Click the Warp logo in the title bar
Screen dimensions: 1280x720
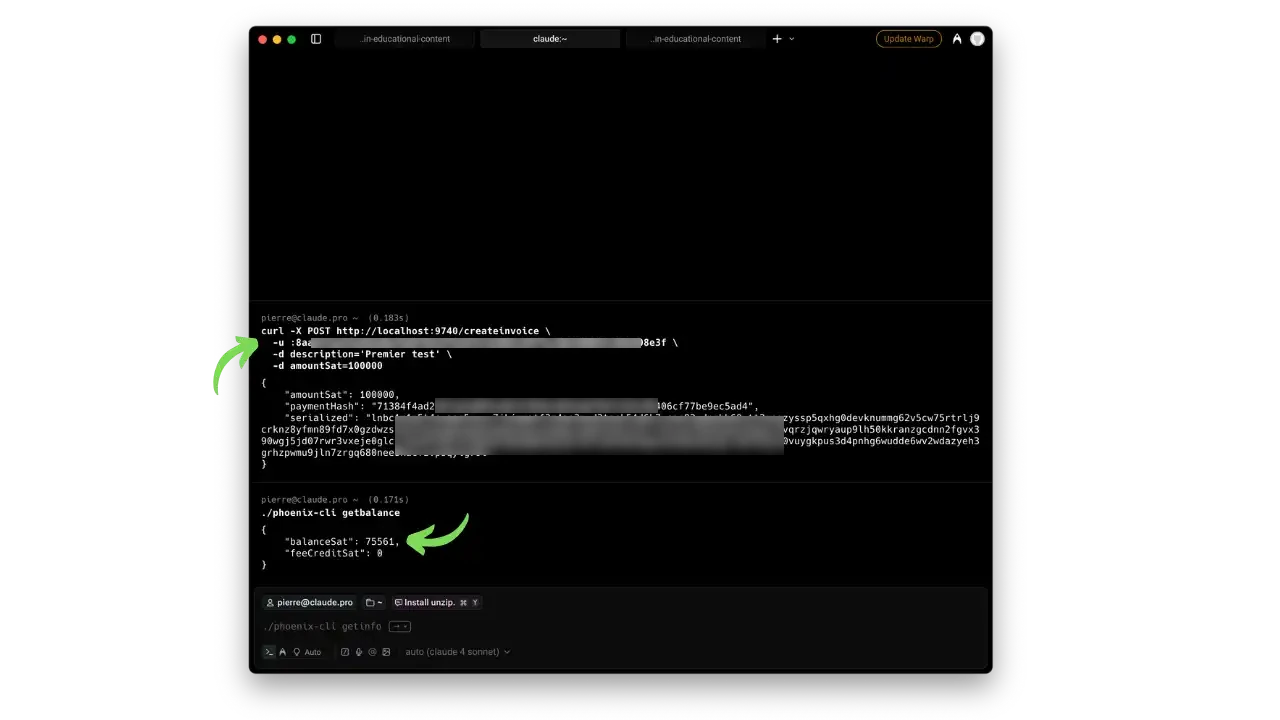957,38
